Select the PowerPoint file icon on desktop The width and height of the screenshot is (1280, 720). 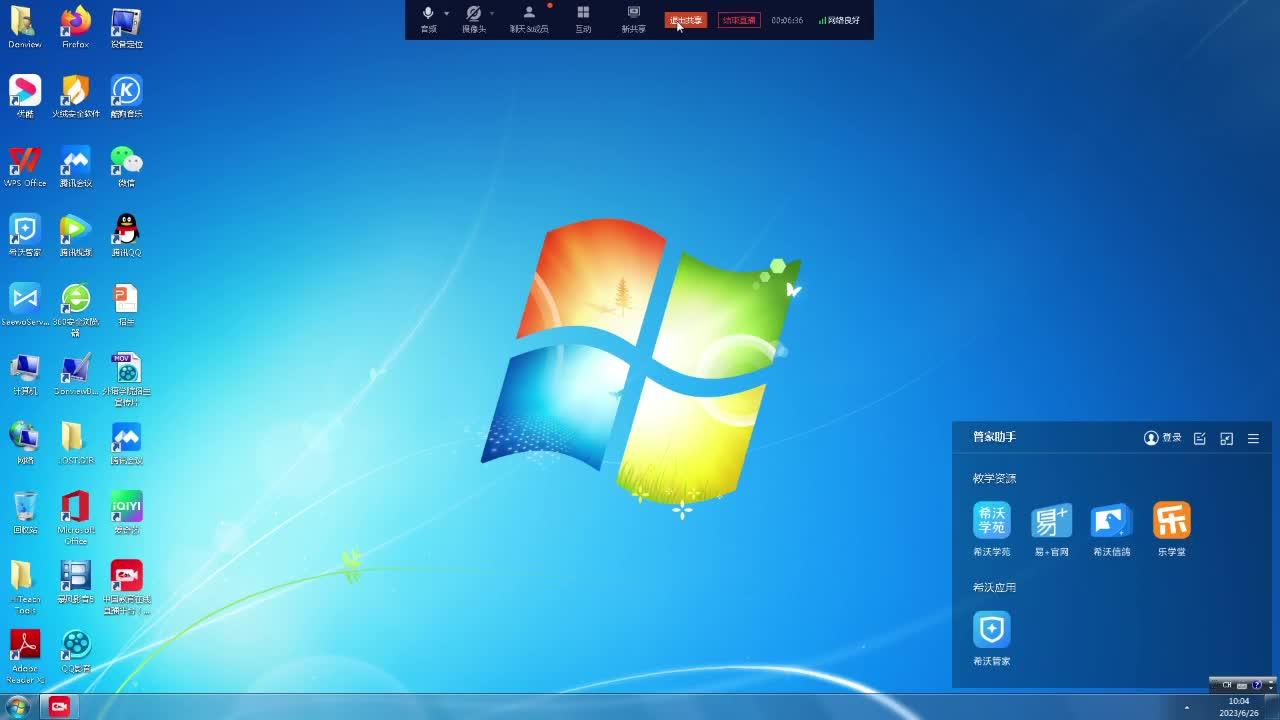(x=126, y=305)
